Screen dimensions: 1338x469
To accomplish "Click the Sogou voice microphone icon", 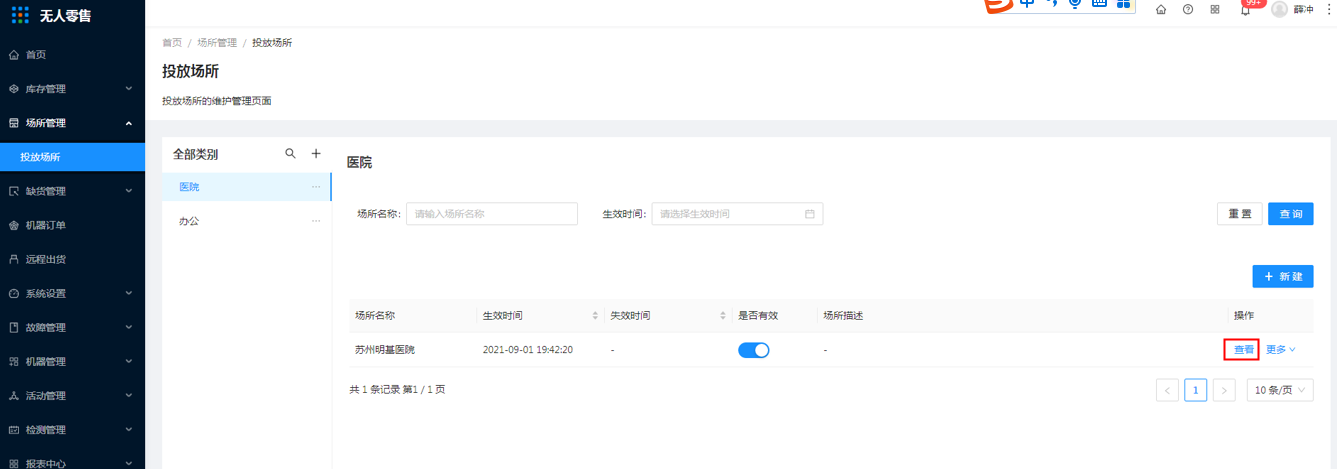I will (1075, 4).
